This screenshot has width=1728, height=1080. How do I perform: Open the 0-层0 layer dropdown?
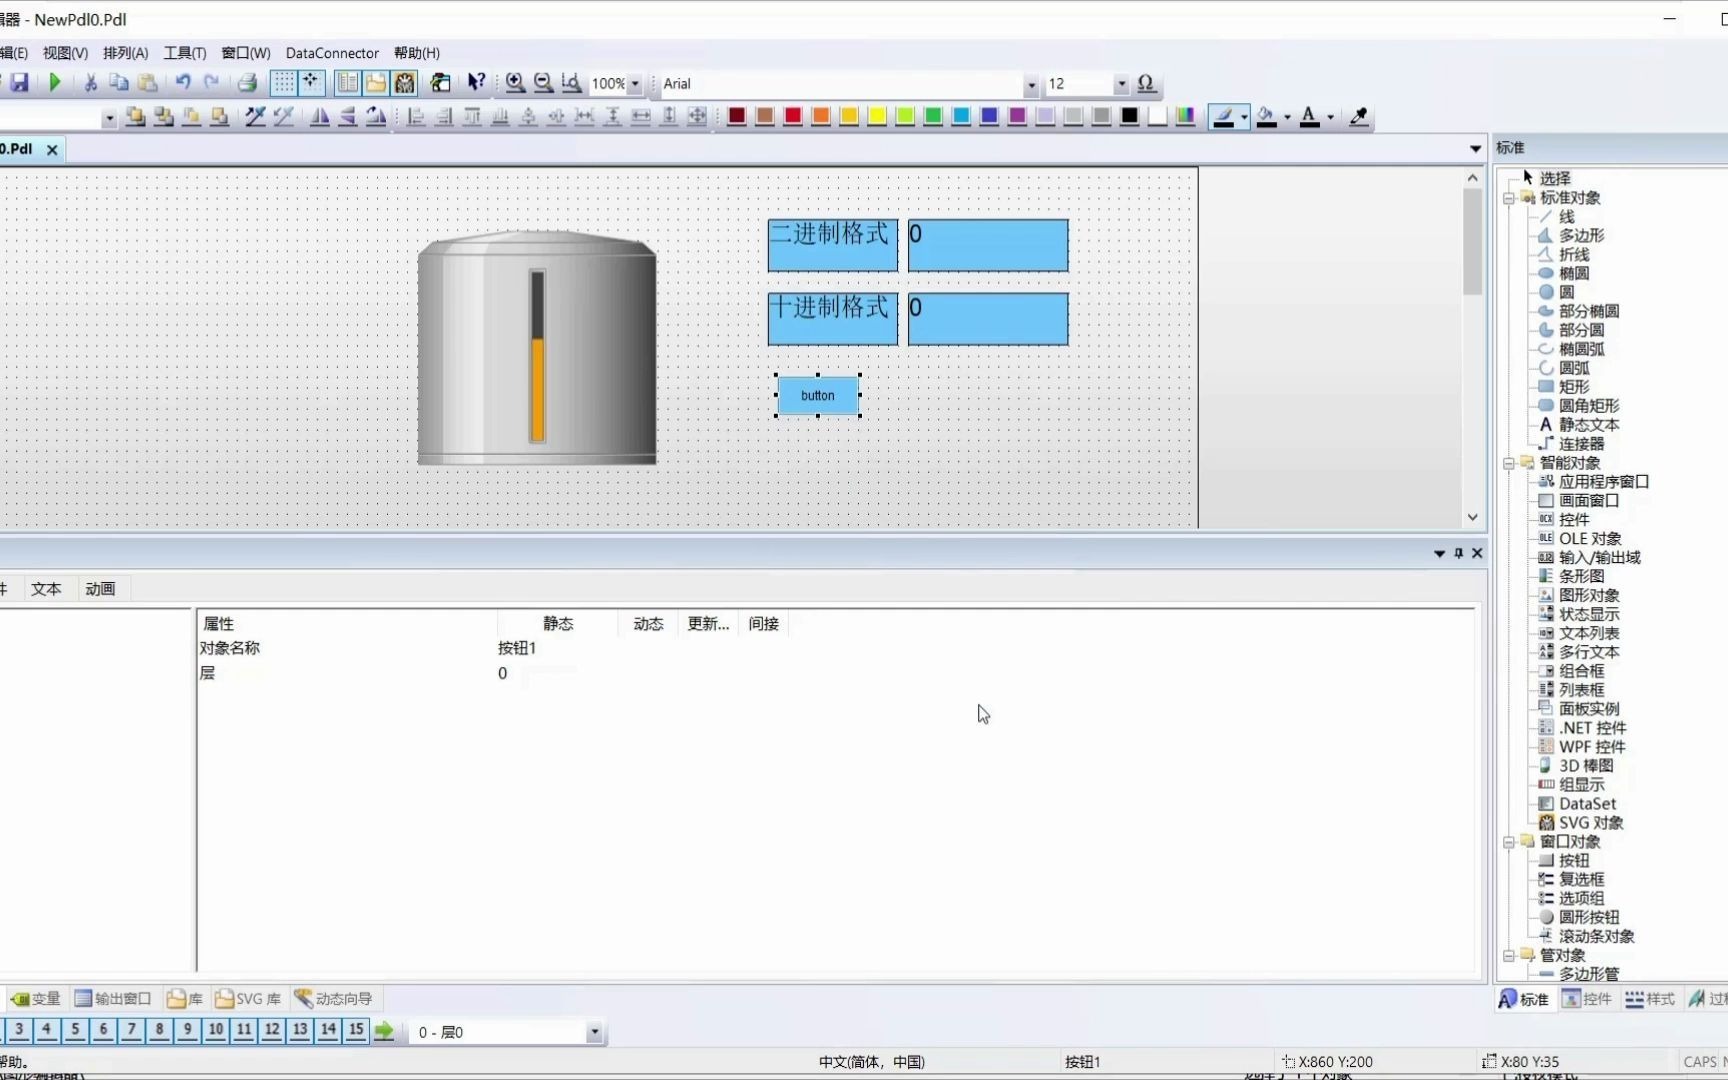595,1031
